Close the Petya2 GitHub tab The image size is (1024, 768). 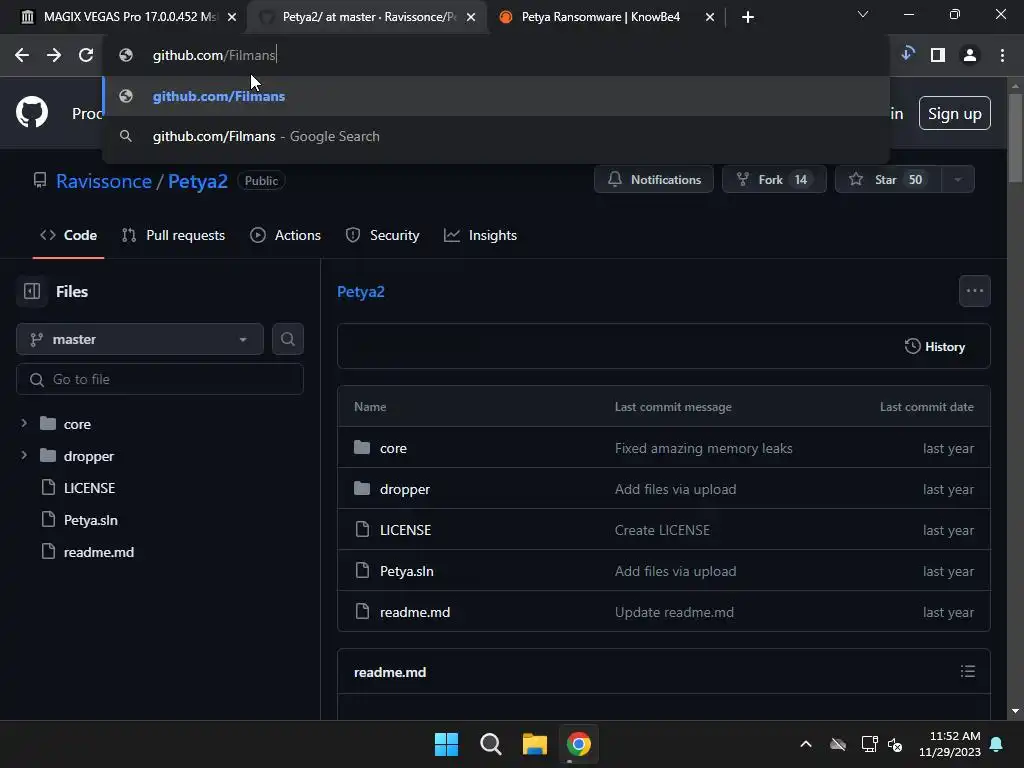(471, 17)
